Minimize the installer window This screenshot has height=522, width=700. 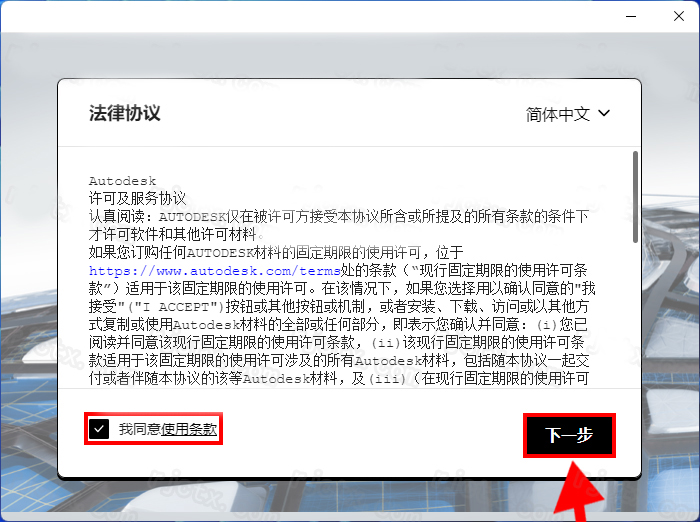[x=631, y=16]
